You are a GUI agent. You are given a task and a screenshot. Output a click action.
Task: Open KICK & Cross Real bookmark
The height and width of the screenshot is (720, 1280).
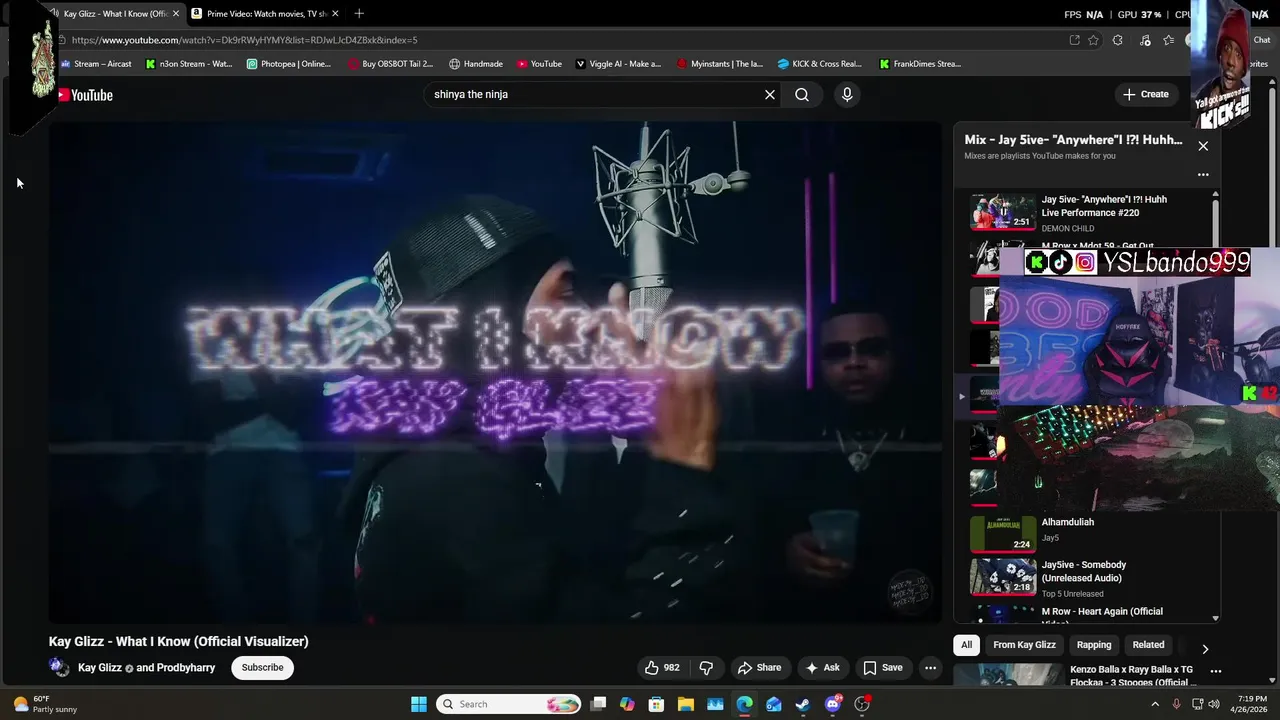[x=820, y=64]
